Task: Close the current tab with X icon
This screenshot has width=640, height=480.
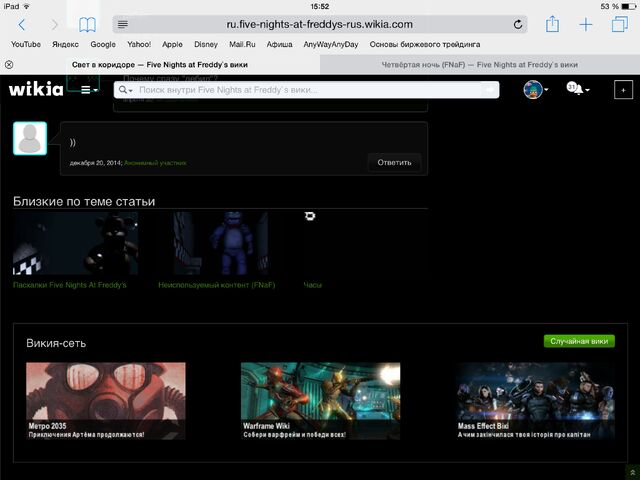Action: pyautogui.click(x=9, y=64)
